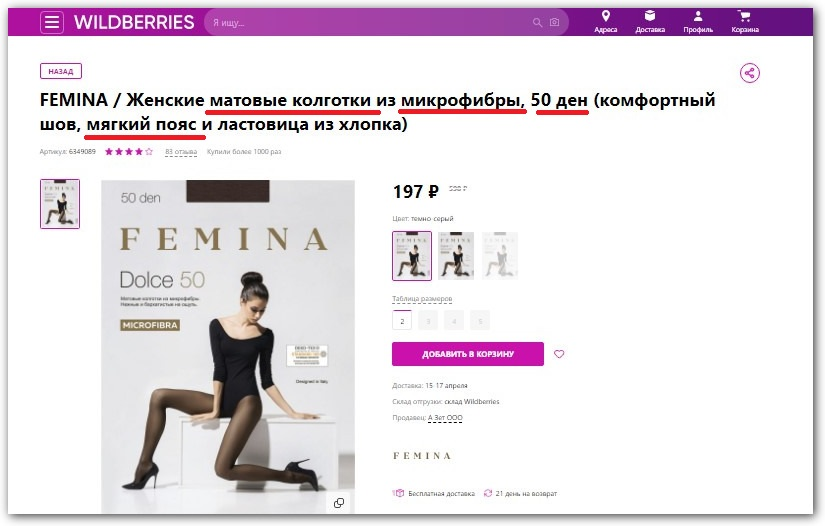825x526 pixels.
Task: Click ДОБАВИТЬ В КОРЗИНУ button
Action: pos(468,354)
